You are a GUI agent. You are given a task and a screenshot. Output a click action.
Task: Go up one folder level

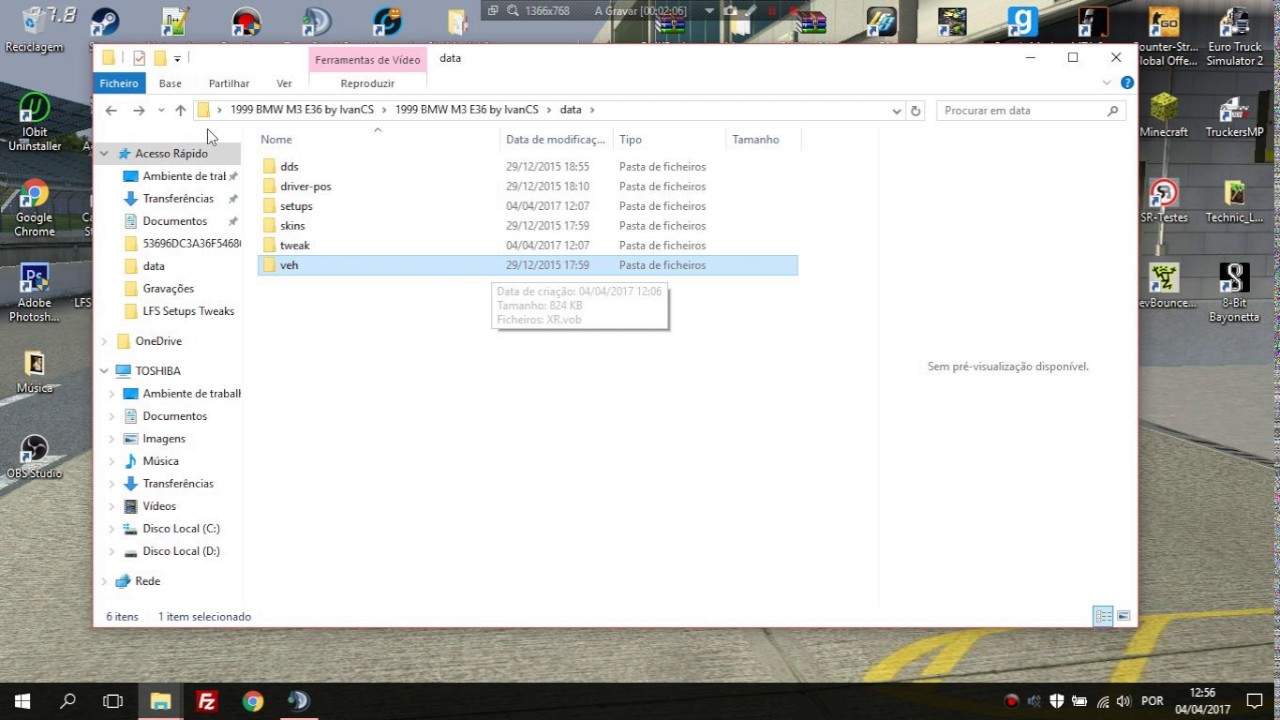pyautogui.click(x=180, y=110)
